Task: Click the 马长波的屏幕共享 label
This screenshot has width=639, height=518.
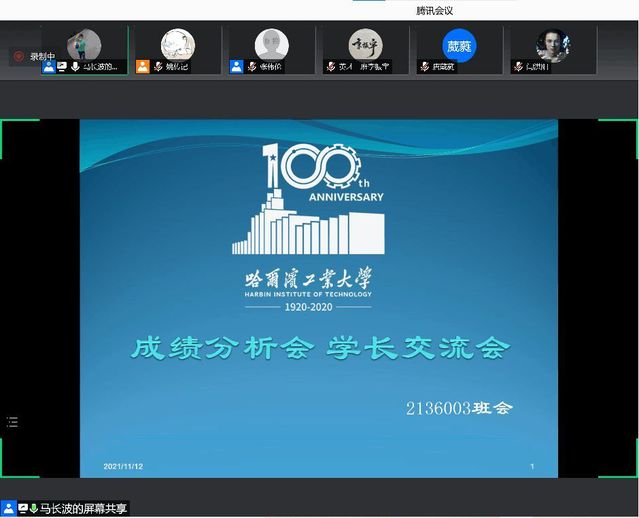Action: (83, 509)
